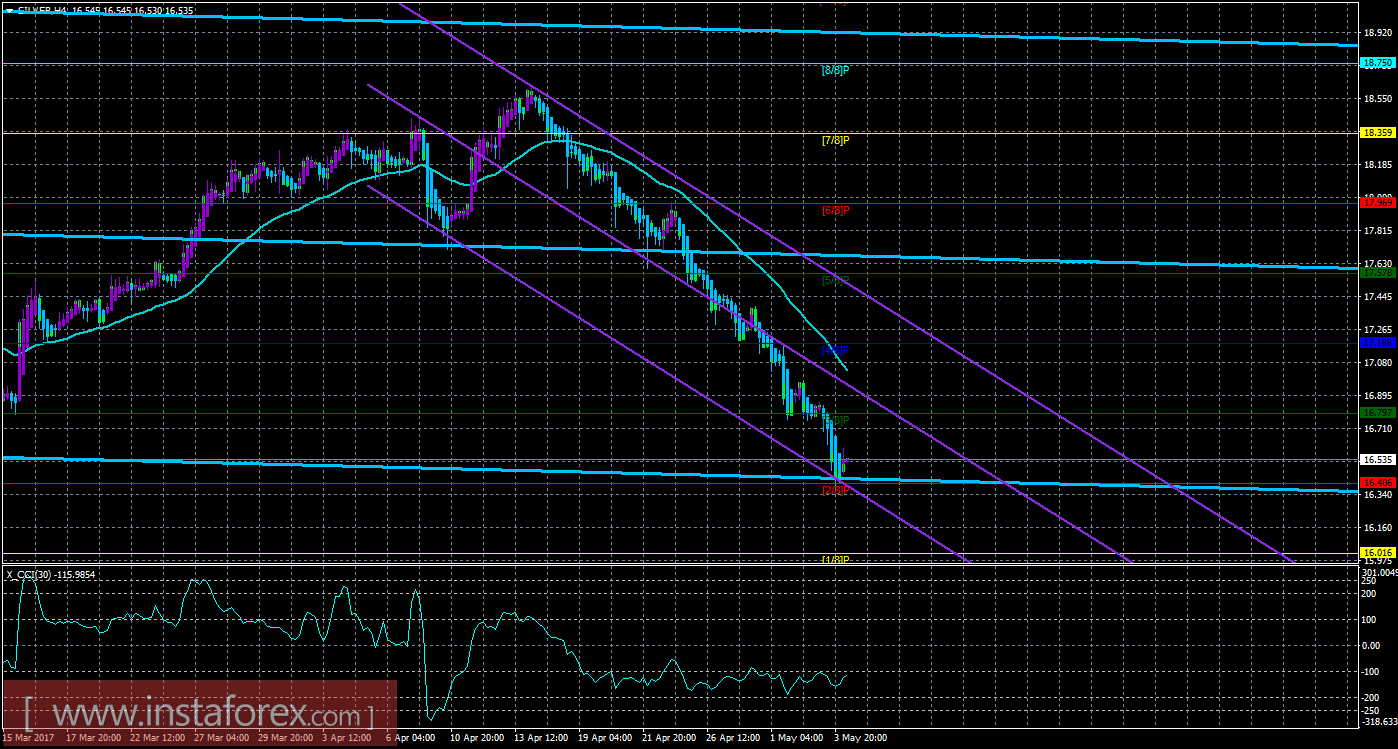Click the 17.445 price axis value

[x=1377, y=297]
